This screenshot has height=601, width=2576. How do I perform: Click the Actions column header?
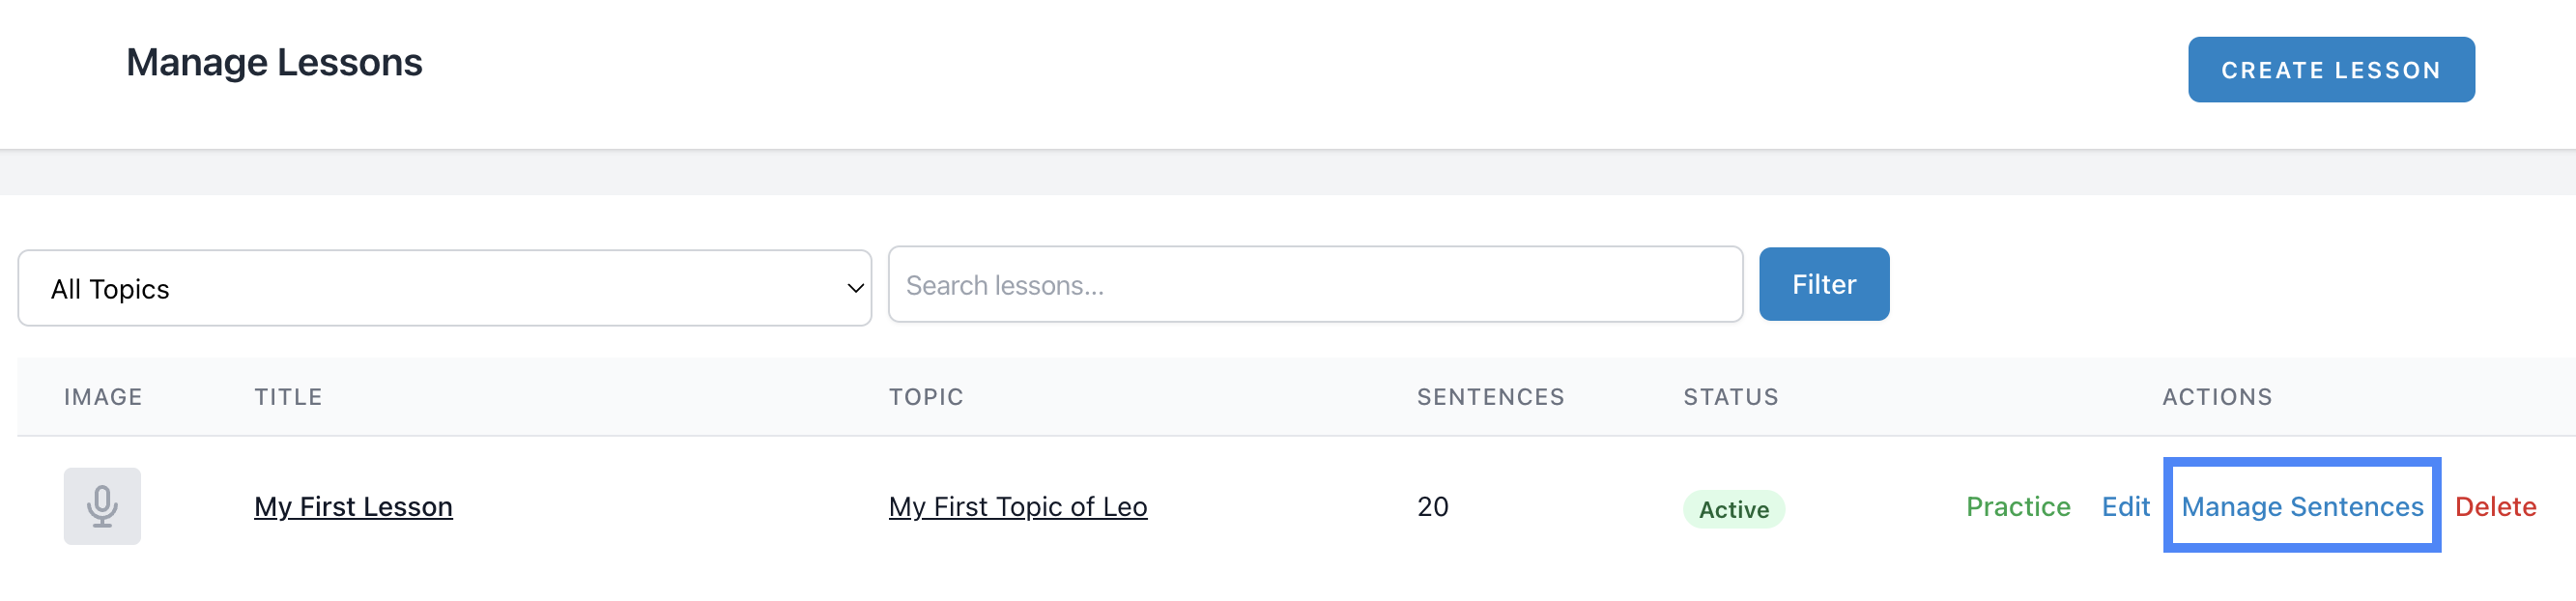[2216, 397]
